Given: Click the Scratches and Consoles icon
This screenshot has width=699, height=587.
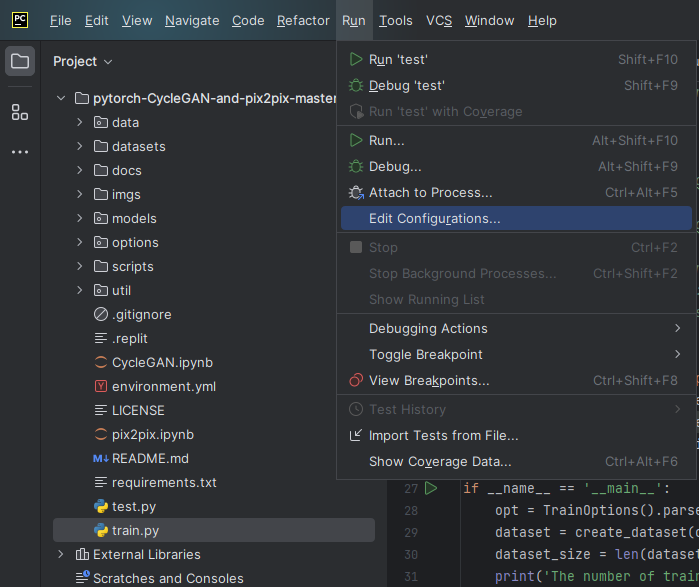Looking at the screenshot, I should coord(83,578).
